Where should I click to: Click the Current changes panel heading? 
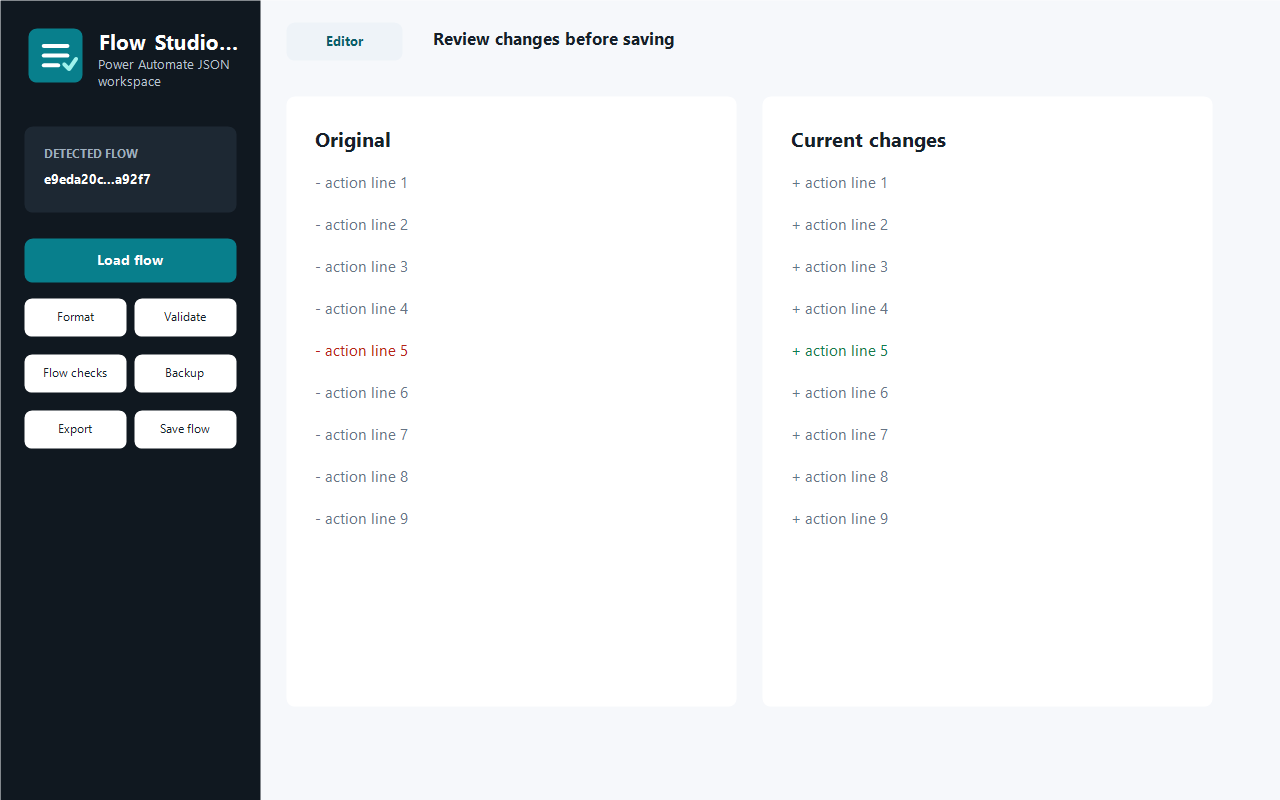click(868, 140)
